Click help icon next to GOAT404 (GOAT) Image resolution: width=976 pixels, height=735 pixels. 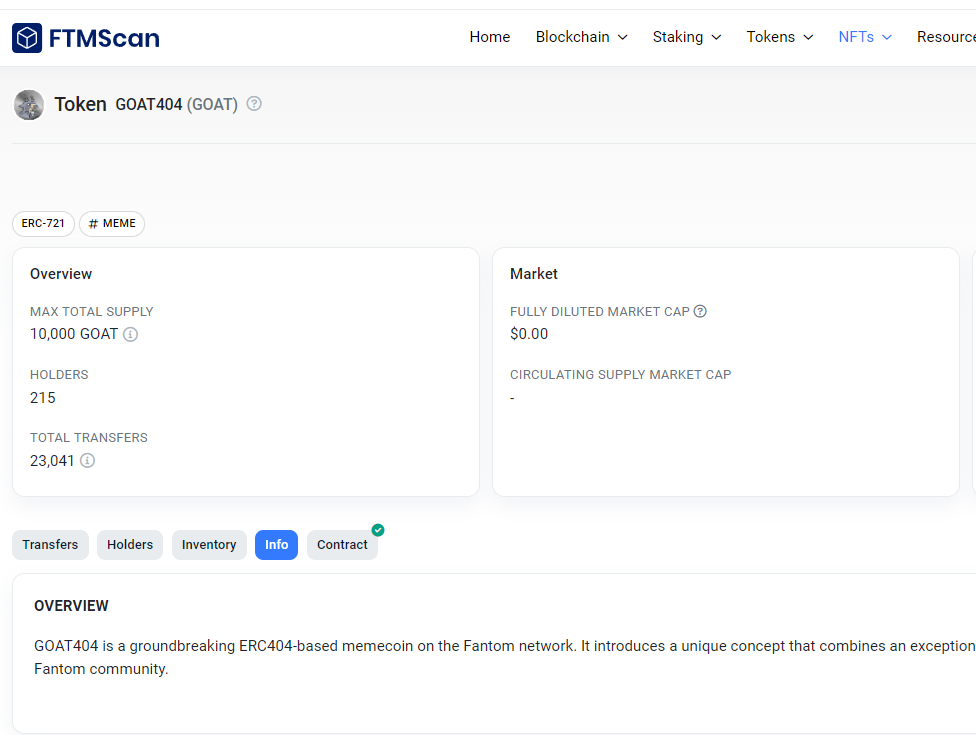point(254,103)
